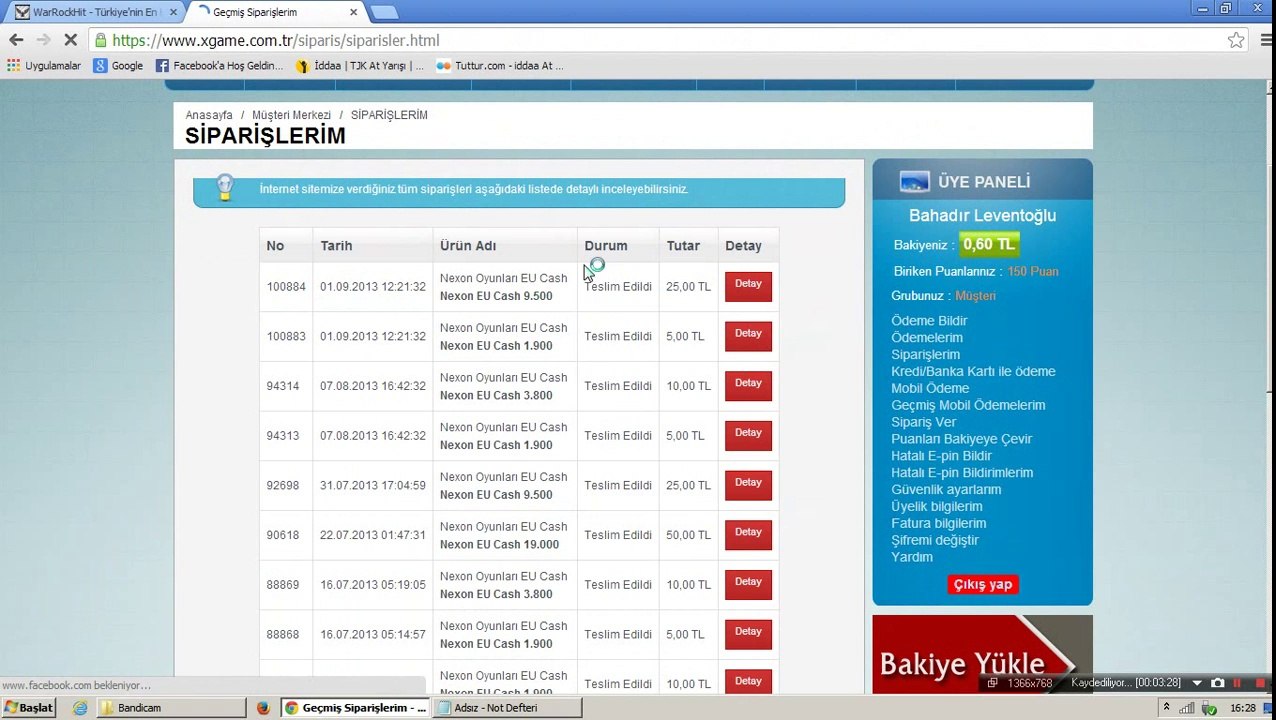The width and height of the screenshot is (1276, 720).
Task: View Detay for order 90618
Action: 748,535
